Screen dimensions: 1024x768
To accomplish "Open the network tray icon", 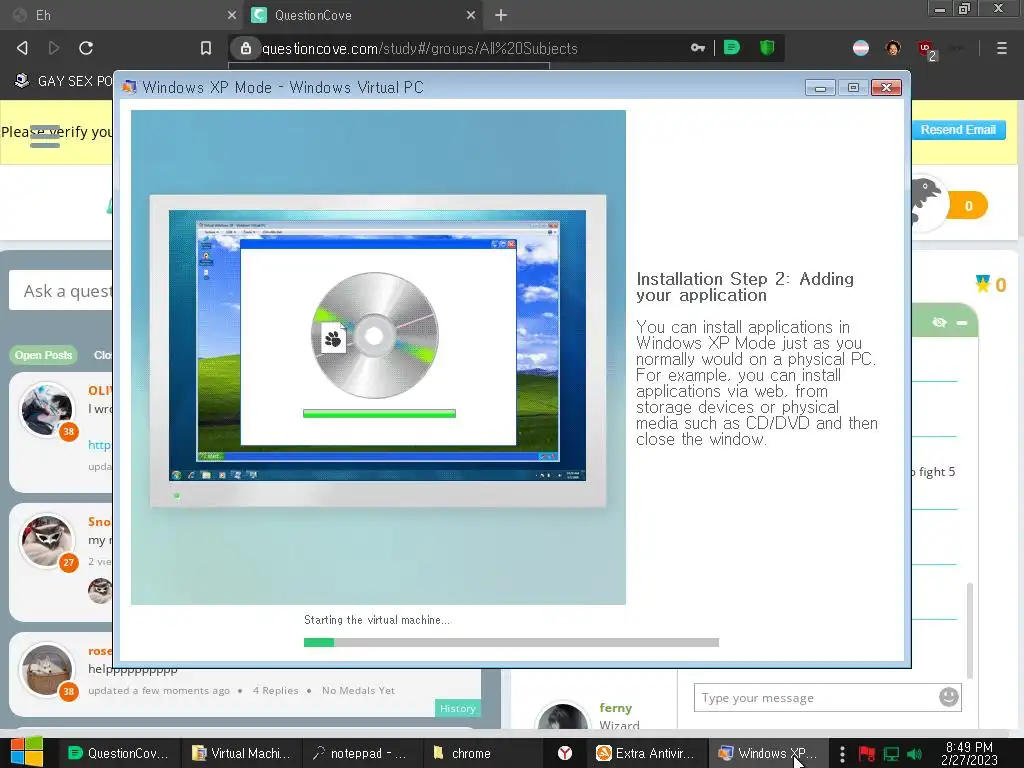I will [891, 754].
